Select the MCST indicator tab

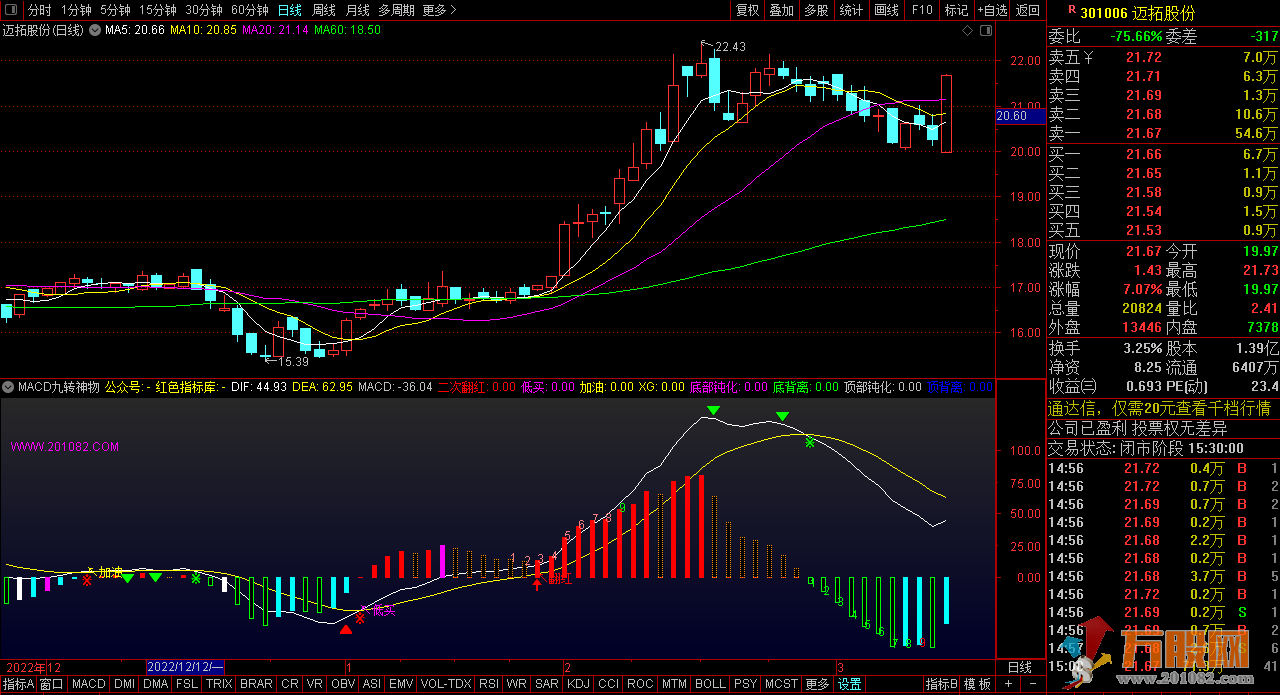pyautogui.click(x=781, y=685)
